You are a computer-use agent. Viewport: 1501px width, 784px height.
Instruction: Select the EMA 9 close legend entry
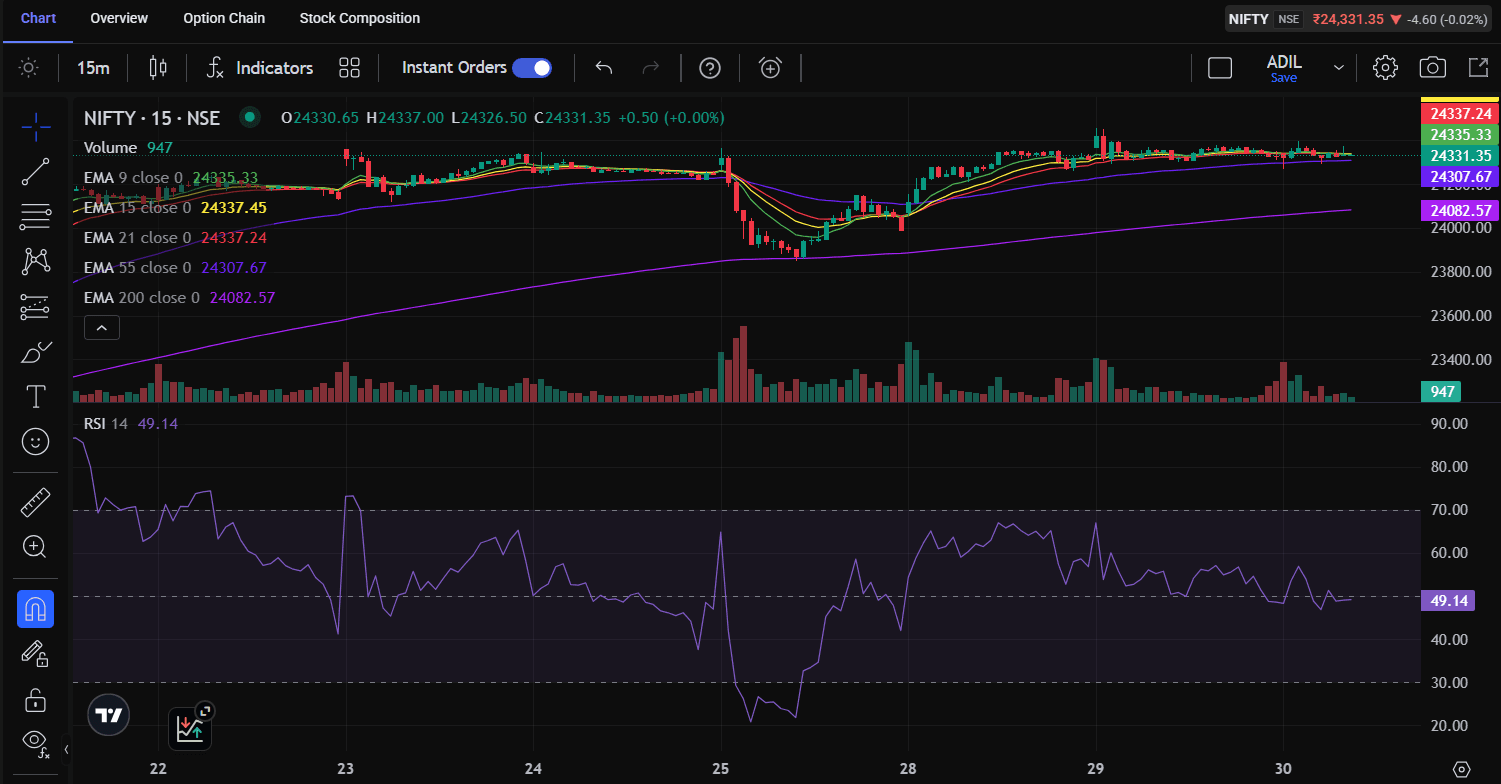click(171, 178)
